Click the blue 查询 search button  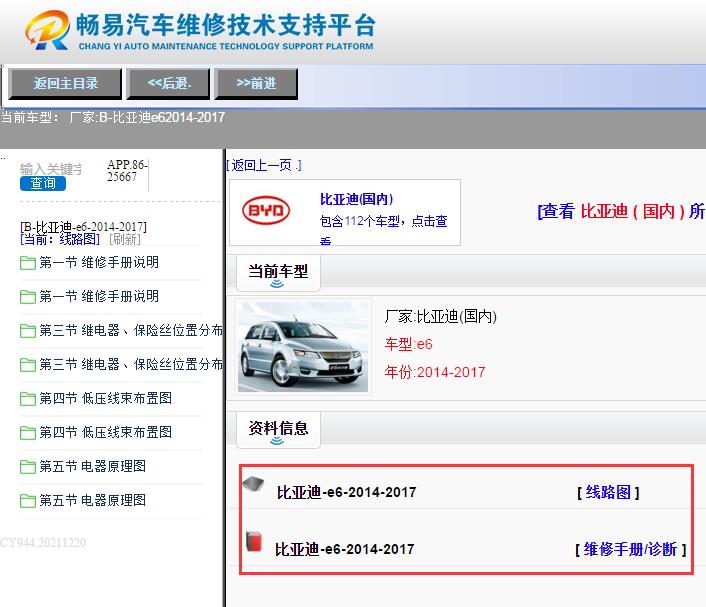[43, 183]
